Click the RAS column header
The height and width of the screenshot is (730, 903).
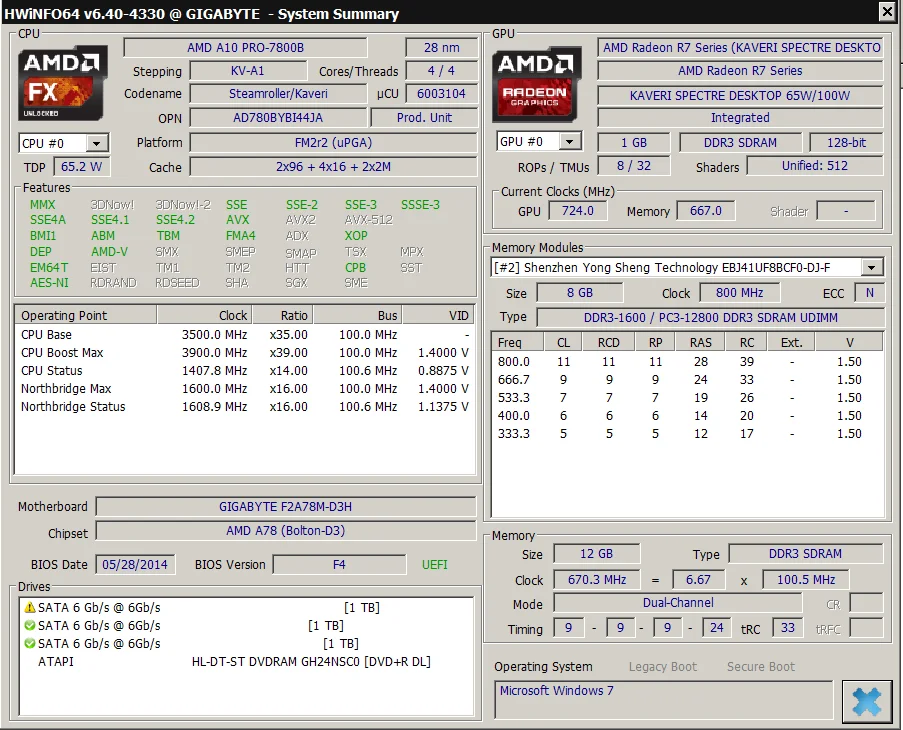pyautogui.click(x=701, y=343)
